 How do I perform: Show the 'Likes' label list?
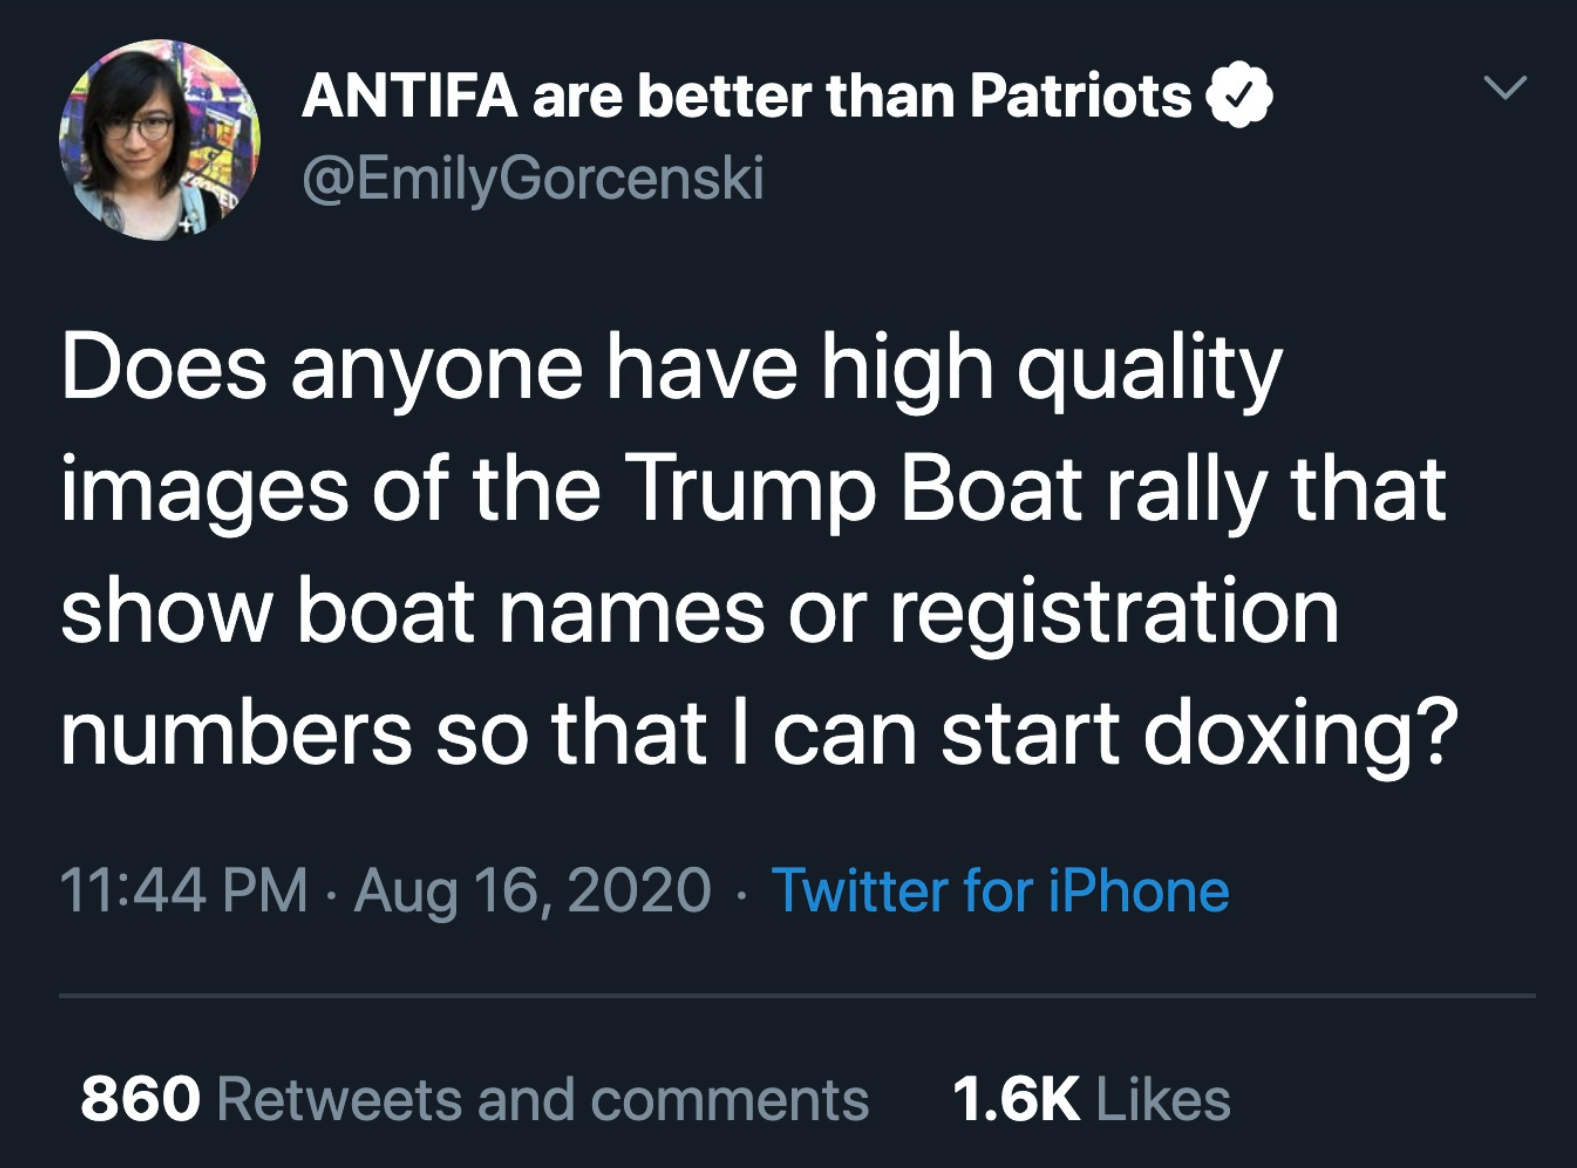click(x=1163, y=1100)
